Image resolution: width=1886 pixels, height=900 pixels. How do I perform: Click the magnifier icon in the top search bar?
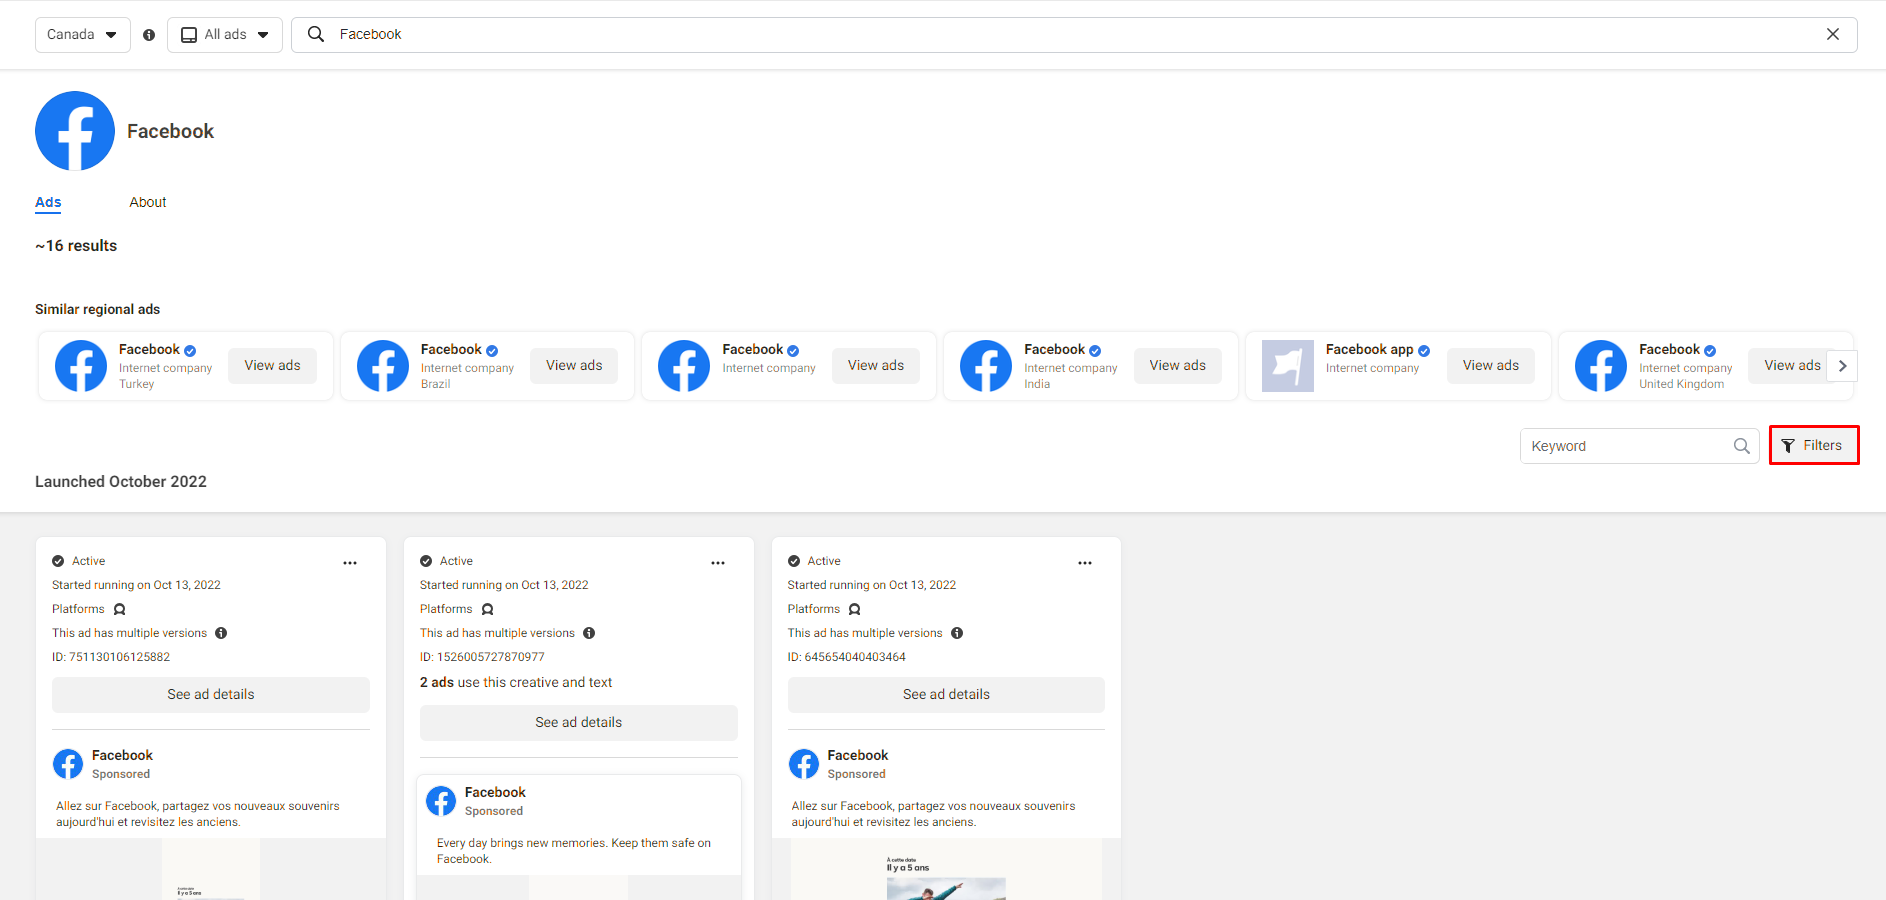click(316, 34)
